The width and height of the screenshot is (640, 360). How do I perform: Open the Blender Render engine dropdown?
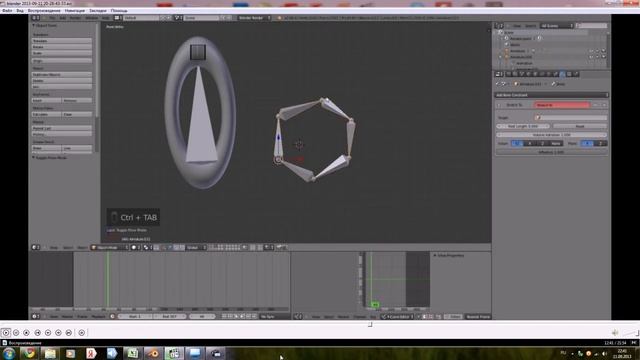pos(253,18)
